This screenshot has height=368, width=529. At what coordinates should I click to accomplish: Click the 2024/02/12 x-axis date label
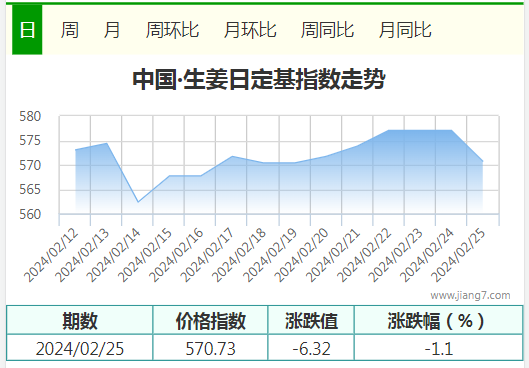(52, 255)
